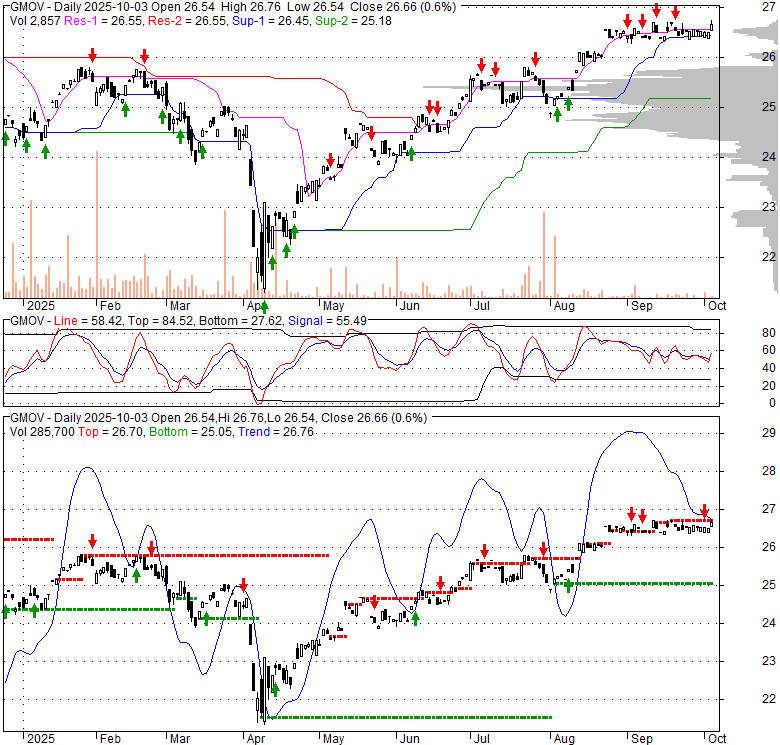780x745 pixels.
Task: Click the green buy arrow below Apr on top chart
Action: click(264, 307)
